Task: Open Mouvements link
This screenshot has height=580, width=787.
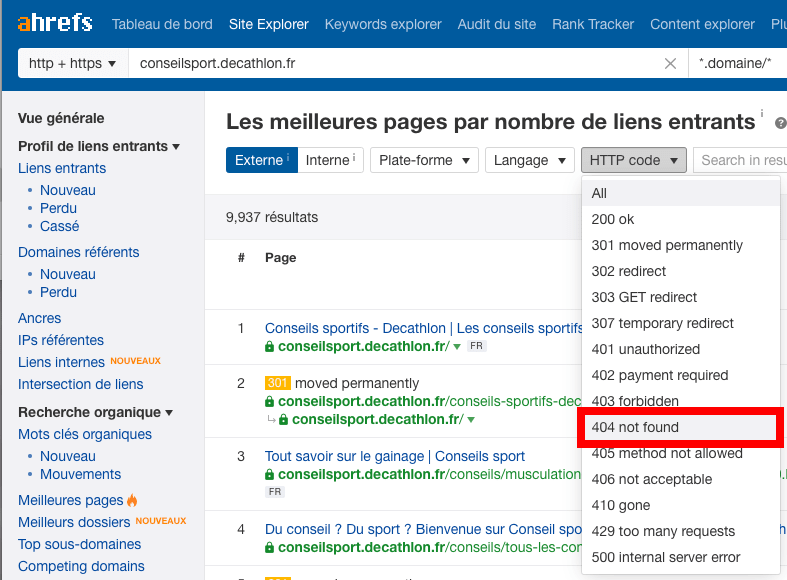Action: click(81, 474)
